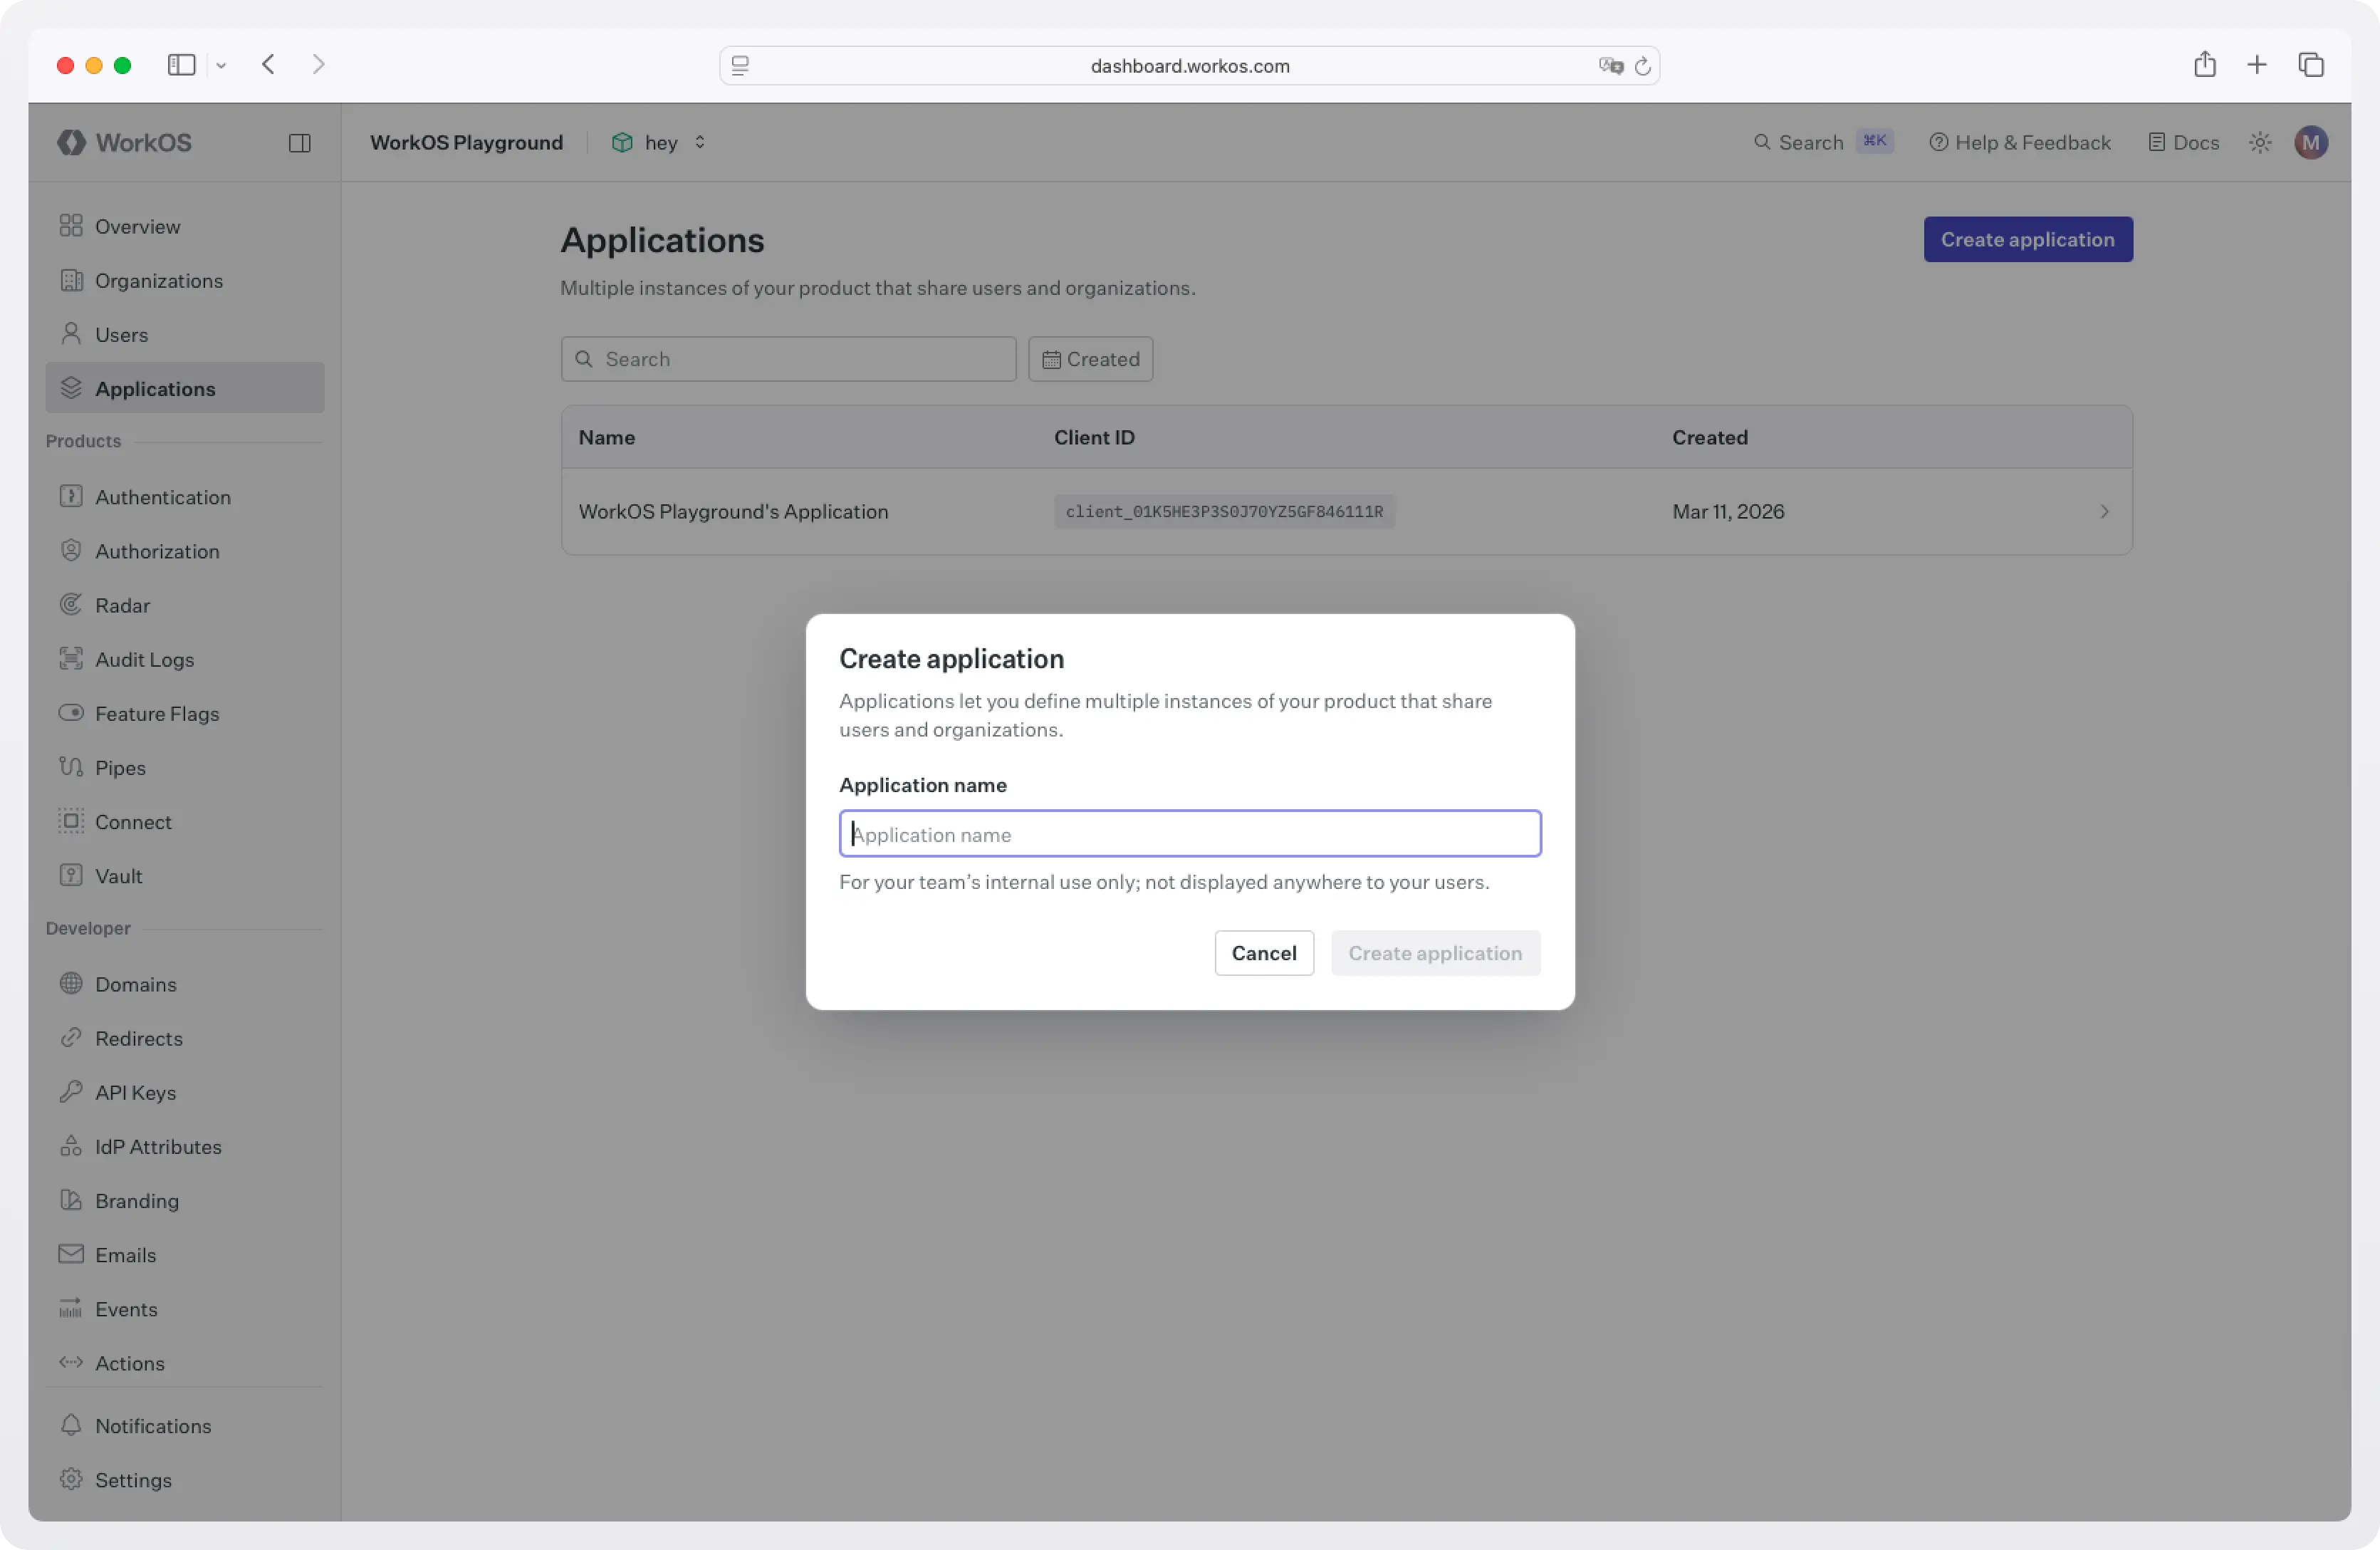This screenshot has height=1550, width=2380.
Task: Click the API Keys key icon
Action: click(71, 1091)
